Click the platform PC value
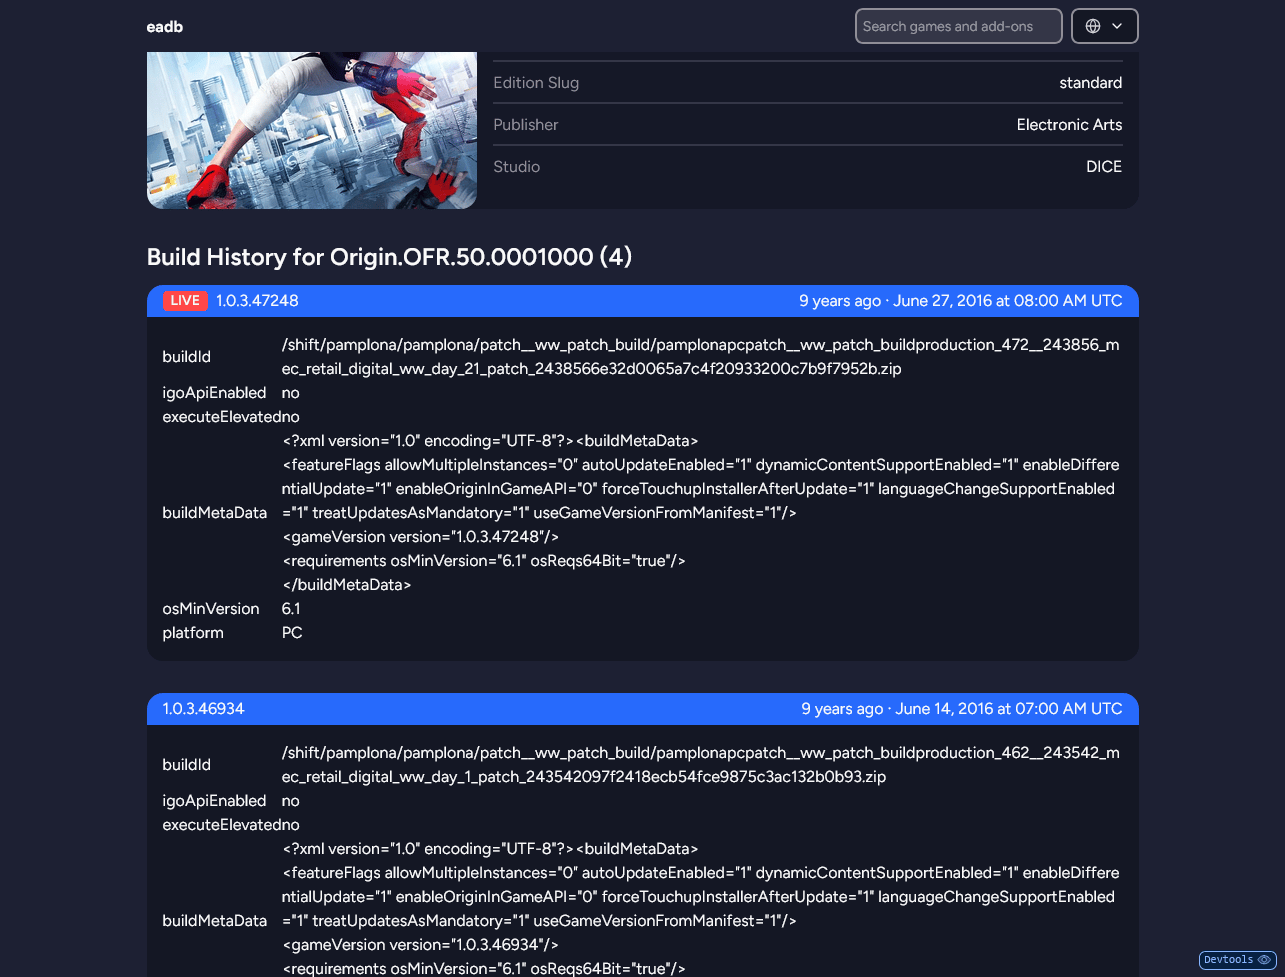Viewport: 1285px width, 977px height. click(x=292, y=633)
